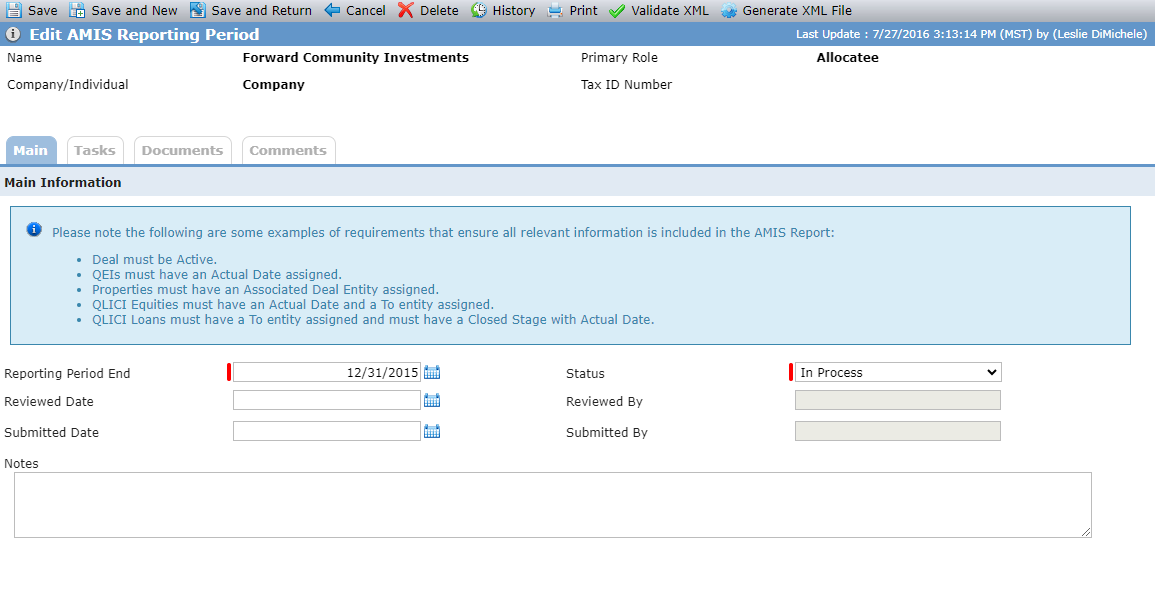
Task: Open the Status dropdown showing In Process
Action: (x=898, y=373)
